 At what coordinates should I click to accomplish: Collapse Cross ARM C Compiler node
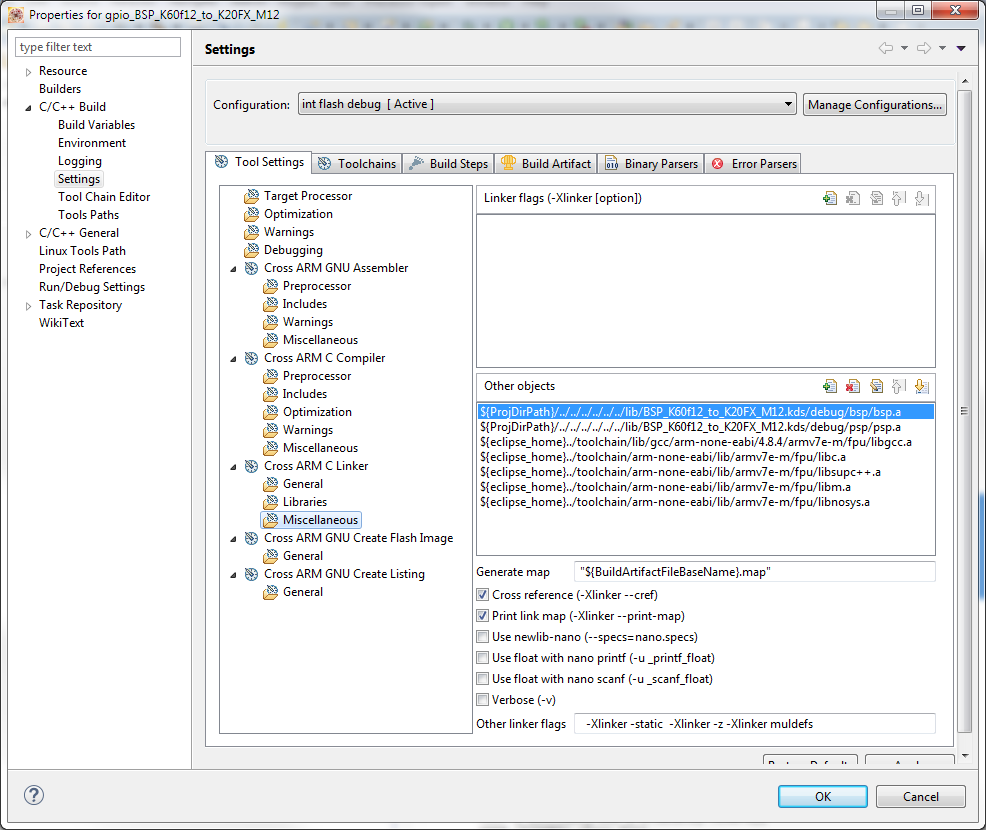233,358
